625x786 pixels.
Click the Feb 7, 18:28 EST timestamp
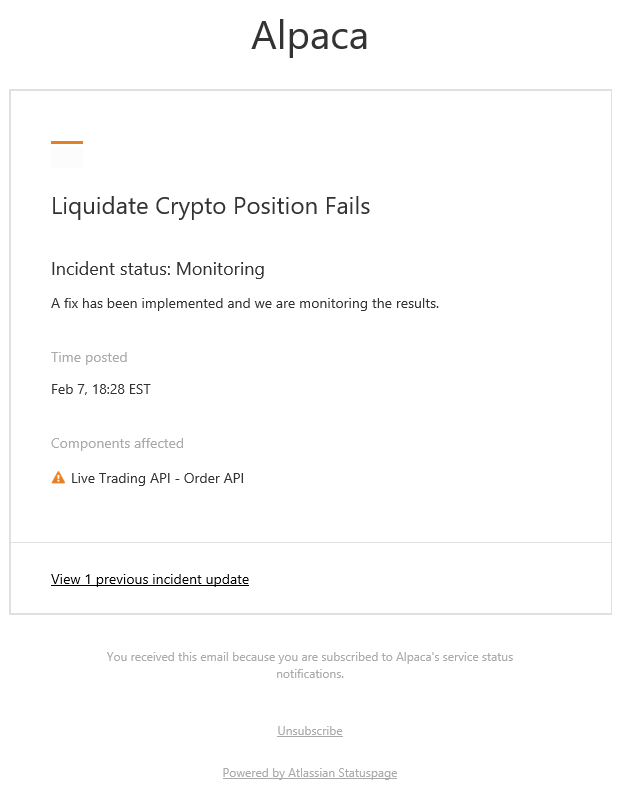101,389
